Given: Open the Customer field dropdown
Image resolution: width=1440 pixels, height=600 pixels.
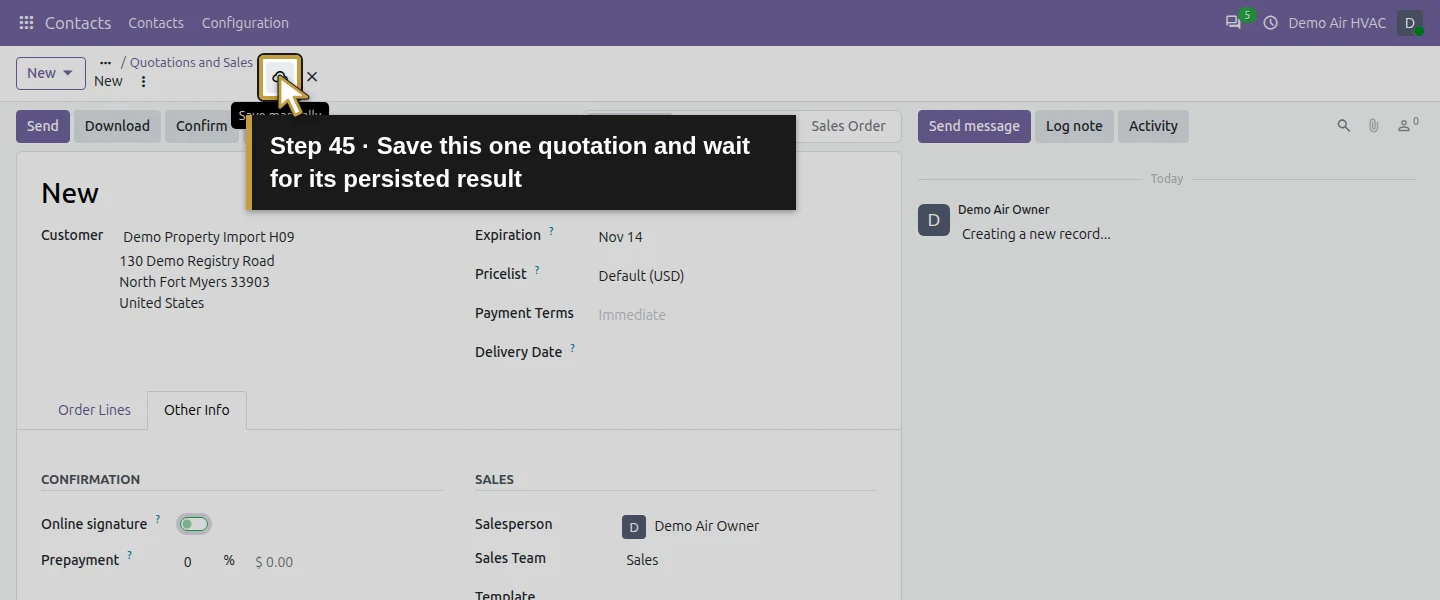Looking at the screenshot, I should (x=281, y=237).
